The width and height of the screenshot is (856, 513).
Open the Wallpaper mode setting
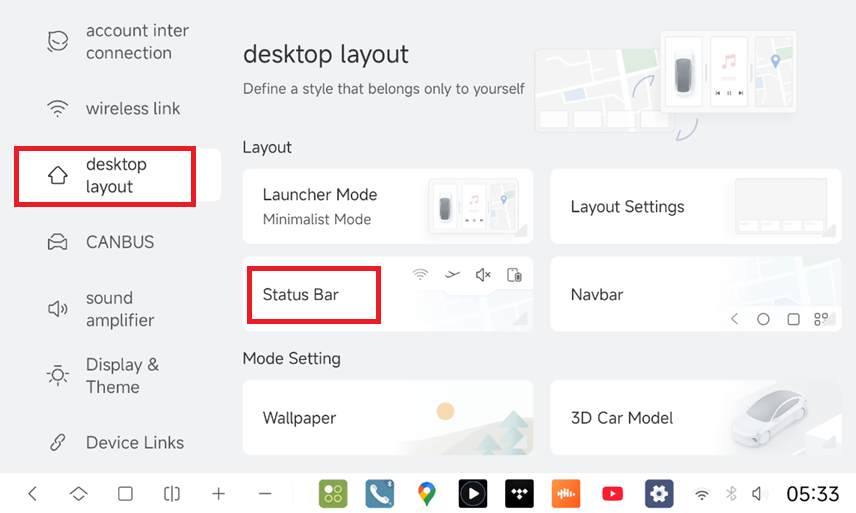click(x=387, y=418)
